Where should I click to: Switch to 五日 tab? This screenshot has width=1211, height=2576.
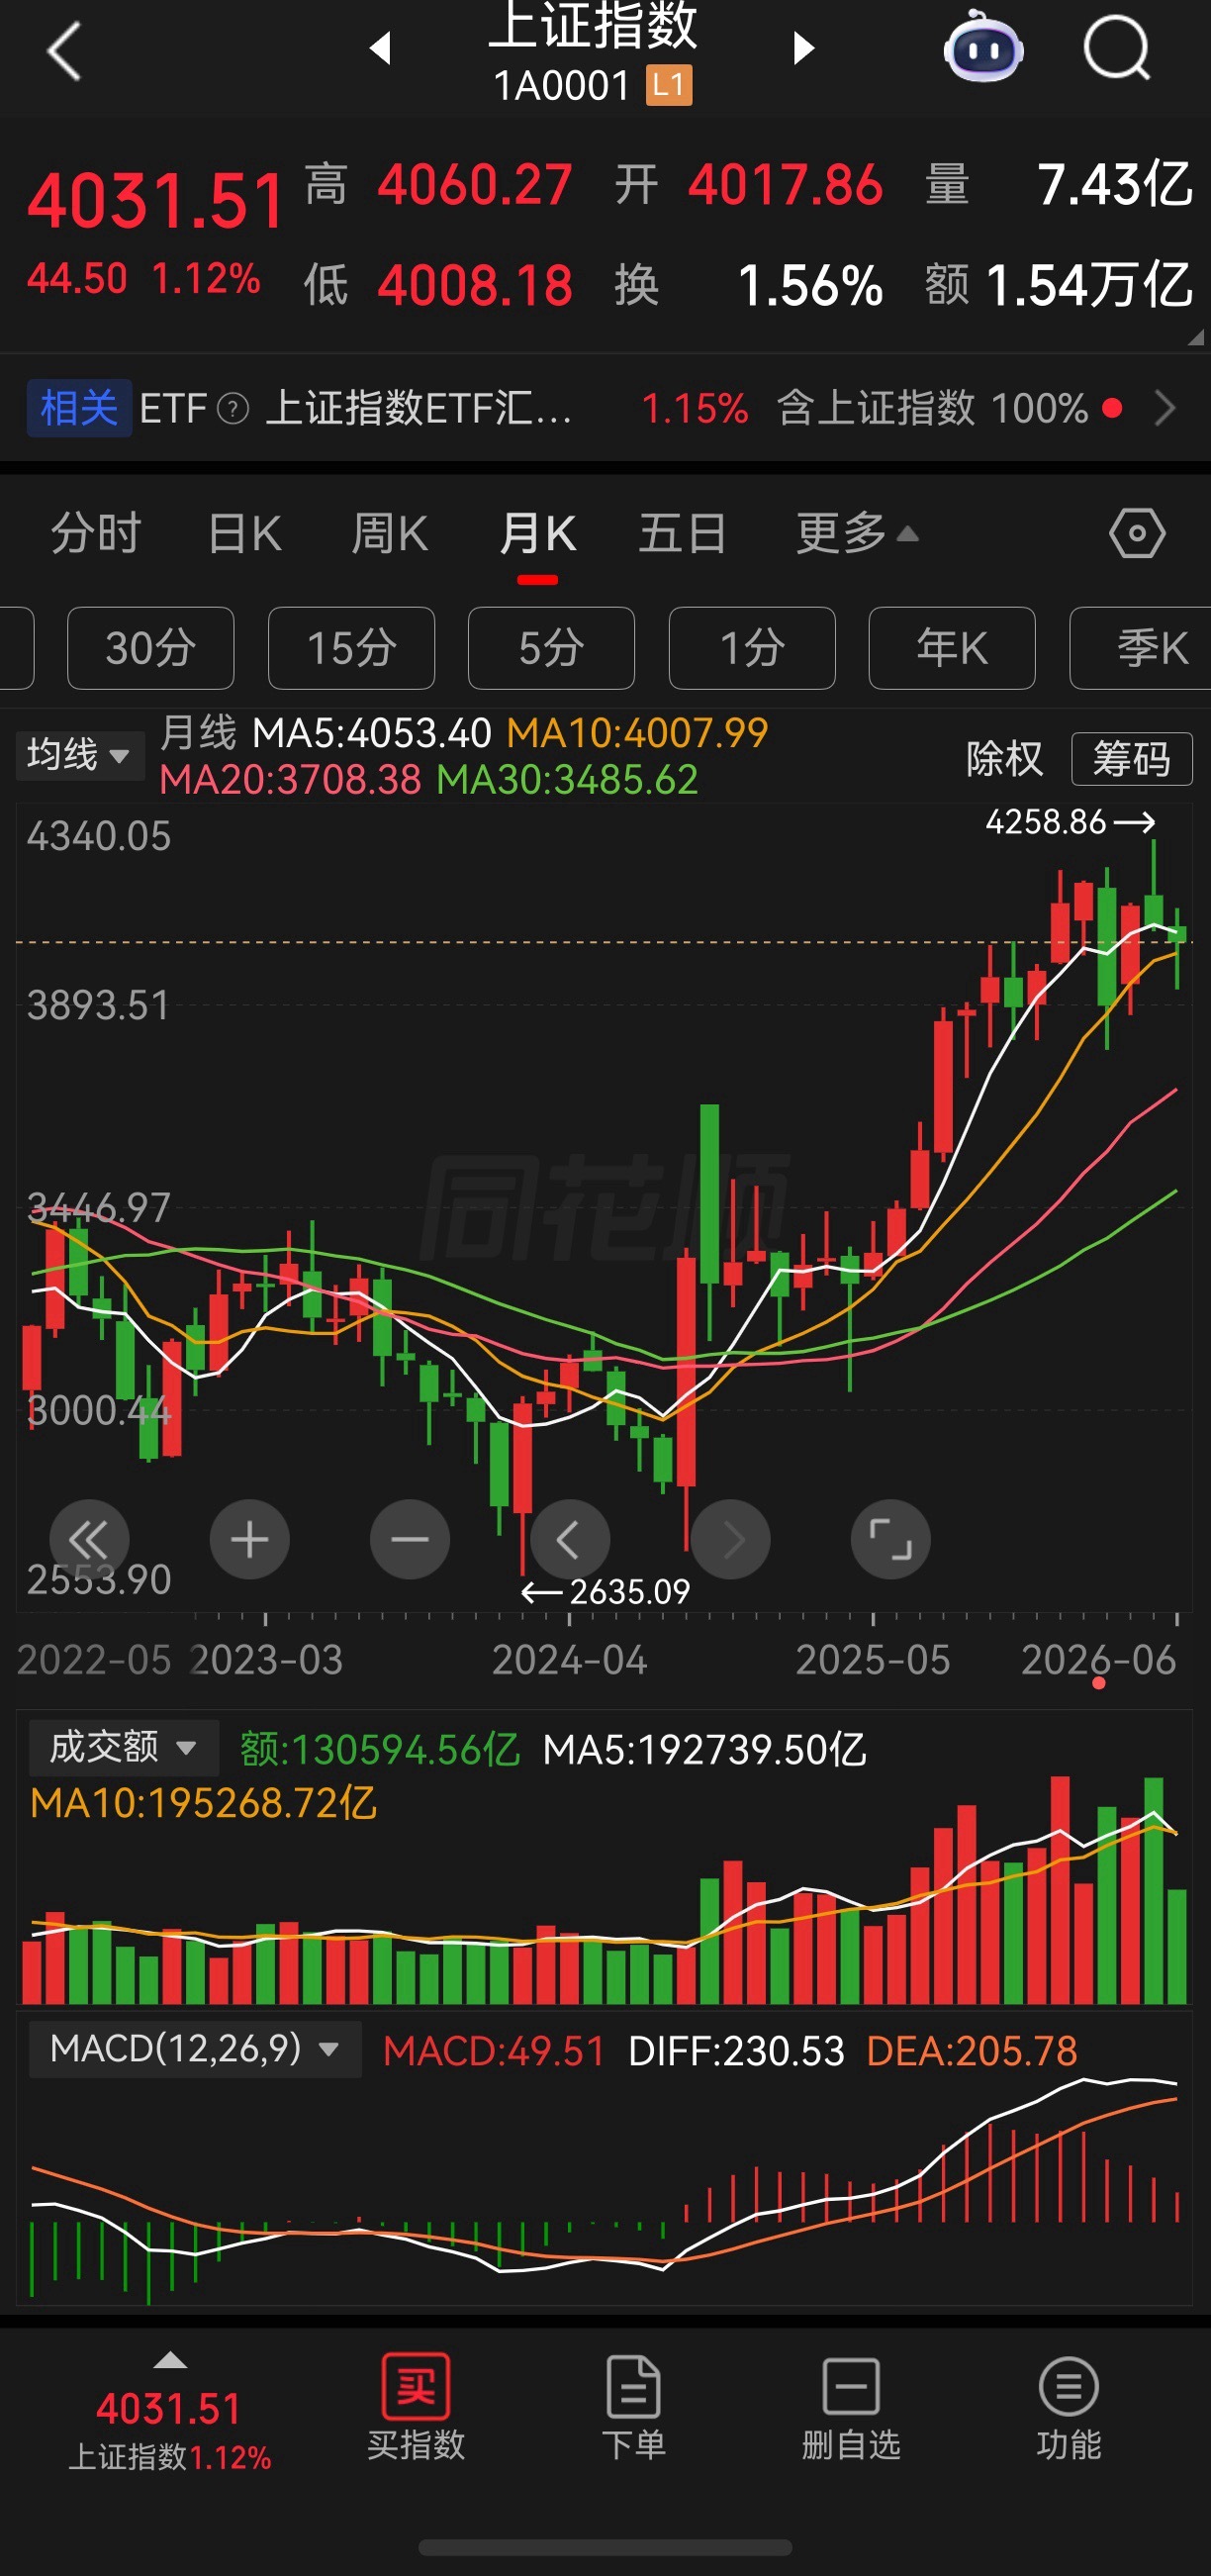tap(683, 533)
